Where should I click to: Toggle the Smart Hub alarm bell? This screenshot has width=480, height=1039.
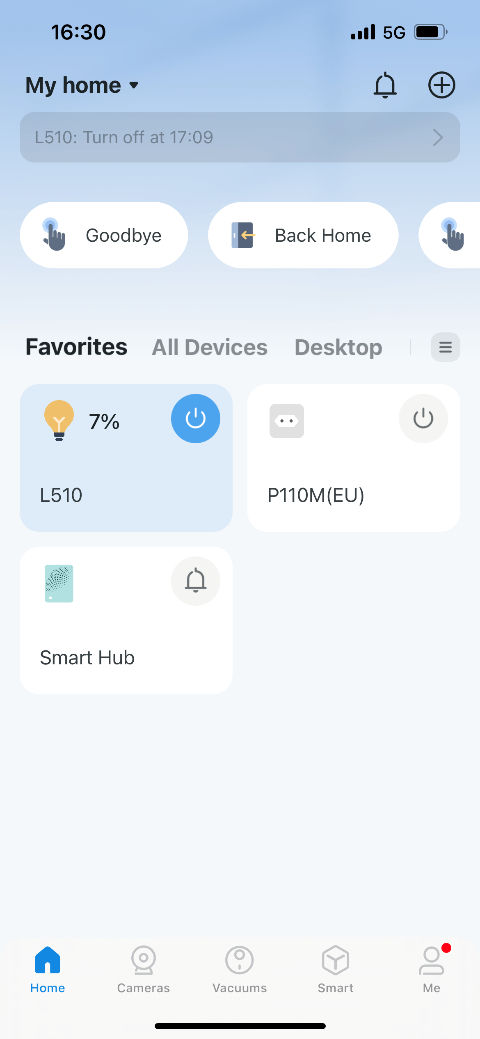coord(196,581)
